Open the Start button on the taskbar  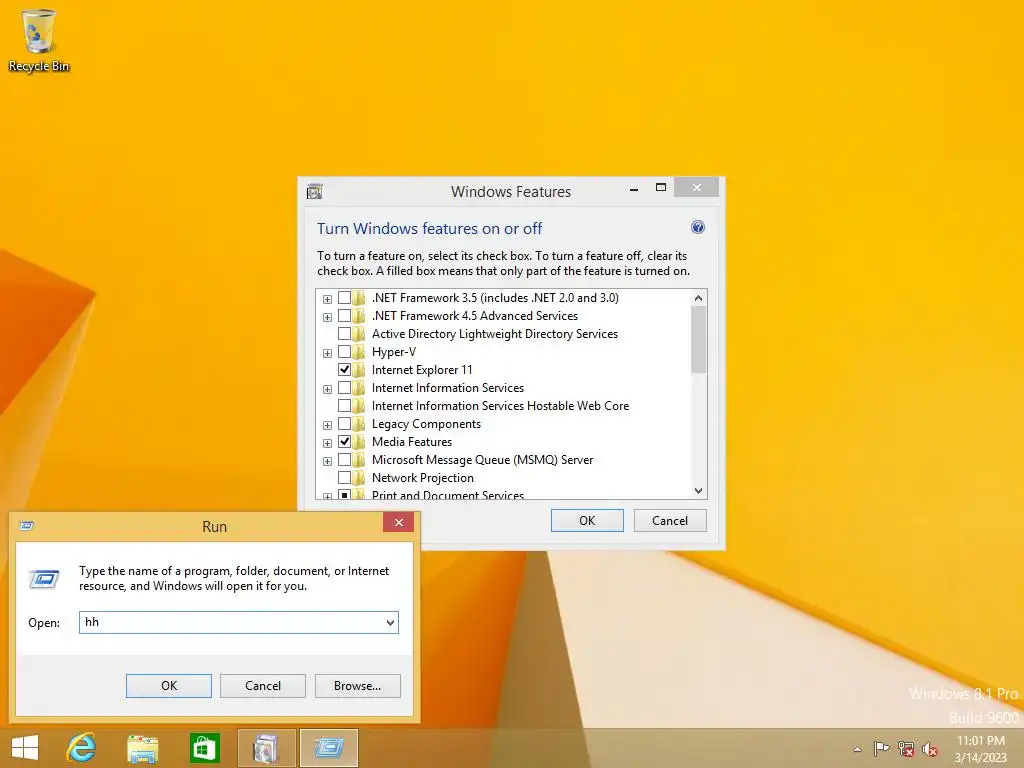(25, 747)
